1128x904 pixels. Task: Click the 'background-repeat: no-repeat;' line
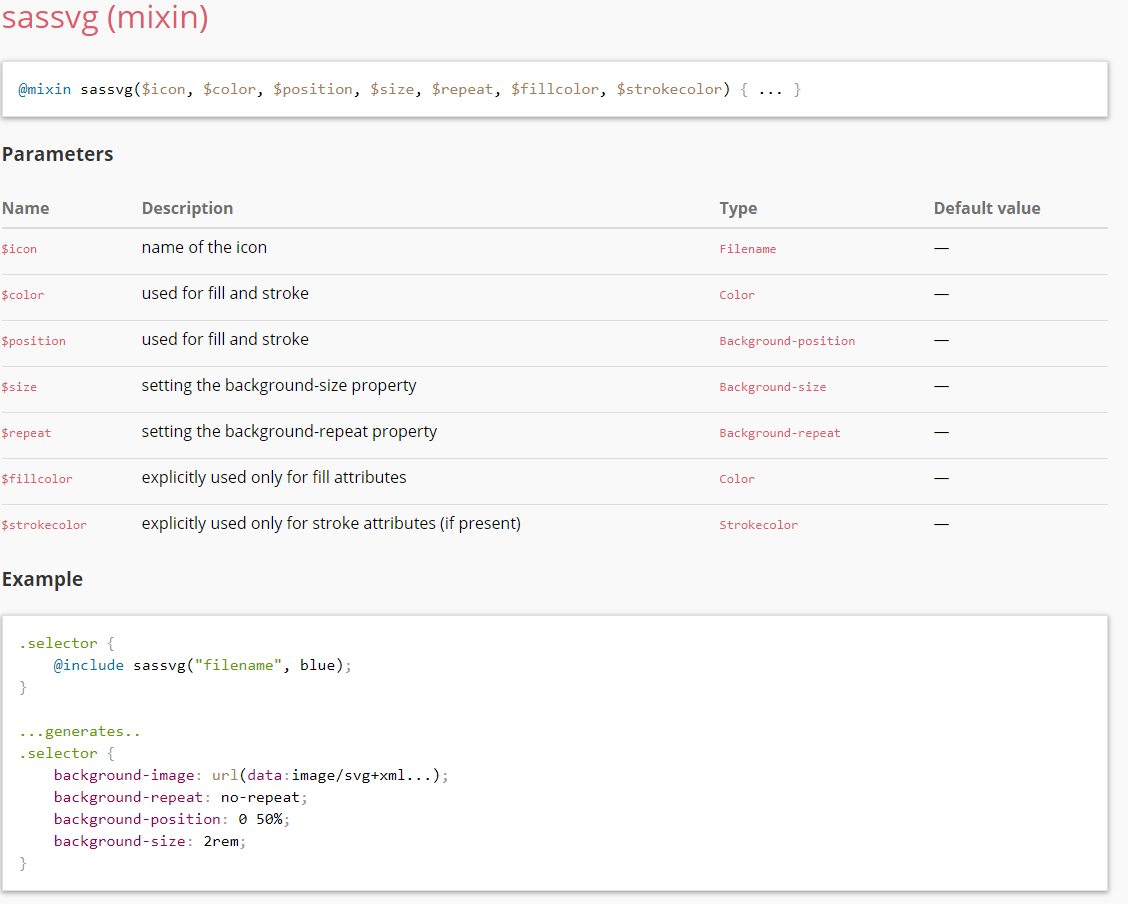pos(181,798)
